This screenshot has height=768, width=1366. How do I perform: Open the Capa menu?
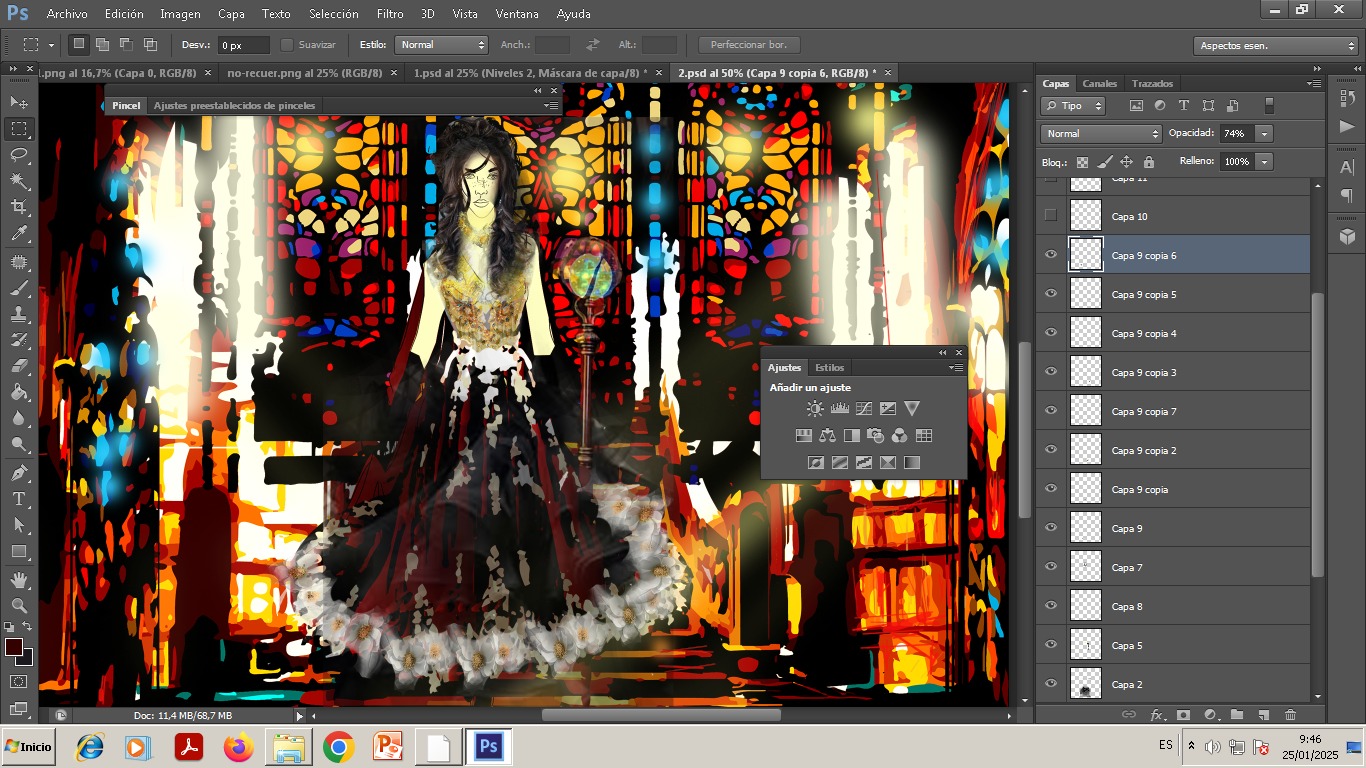[x=231, y=14]
